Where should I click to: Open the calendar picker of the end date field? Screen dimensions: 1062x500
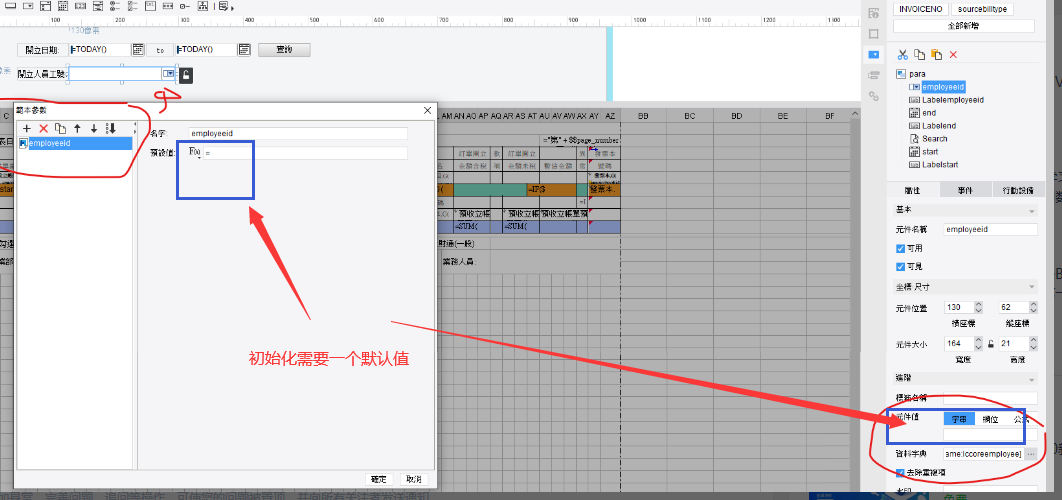[245, 49]
